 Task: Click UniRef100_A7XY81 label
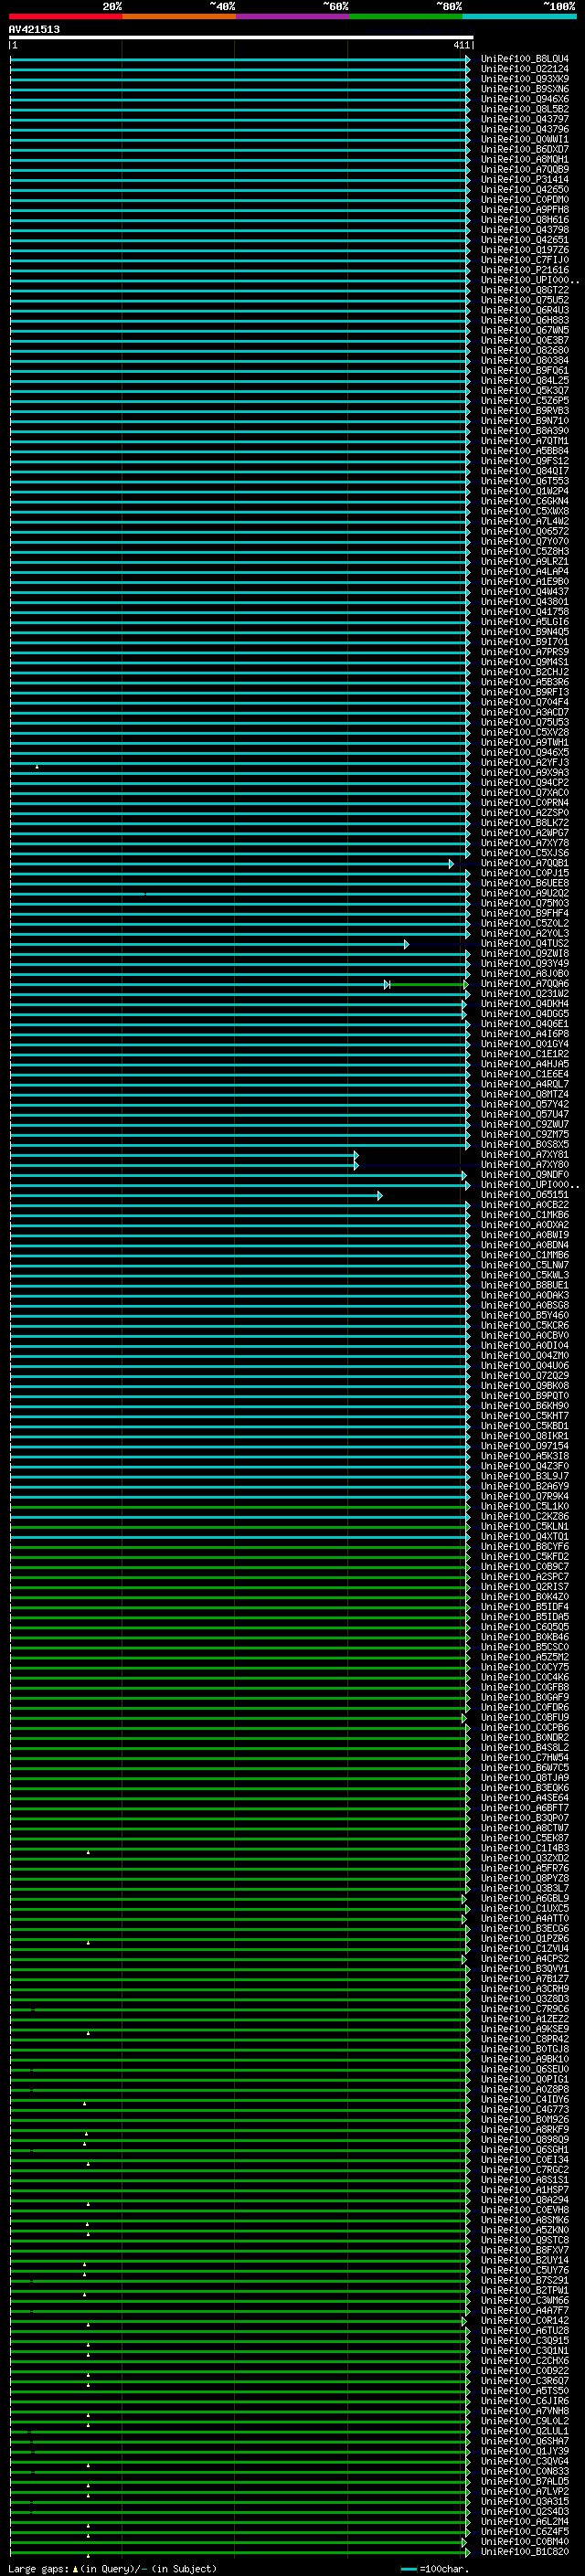[x=524, y=1154]
